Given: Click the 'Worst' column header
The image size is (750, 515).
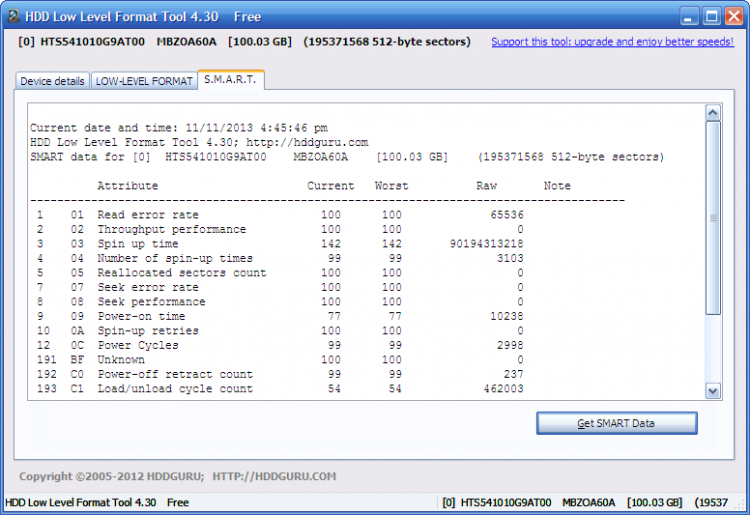Looking at the screenshot, I should (391, 186).
